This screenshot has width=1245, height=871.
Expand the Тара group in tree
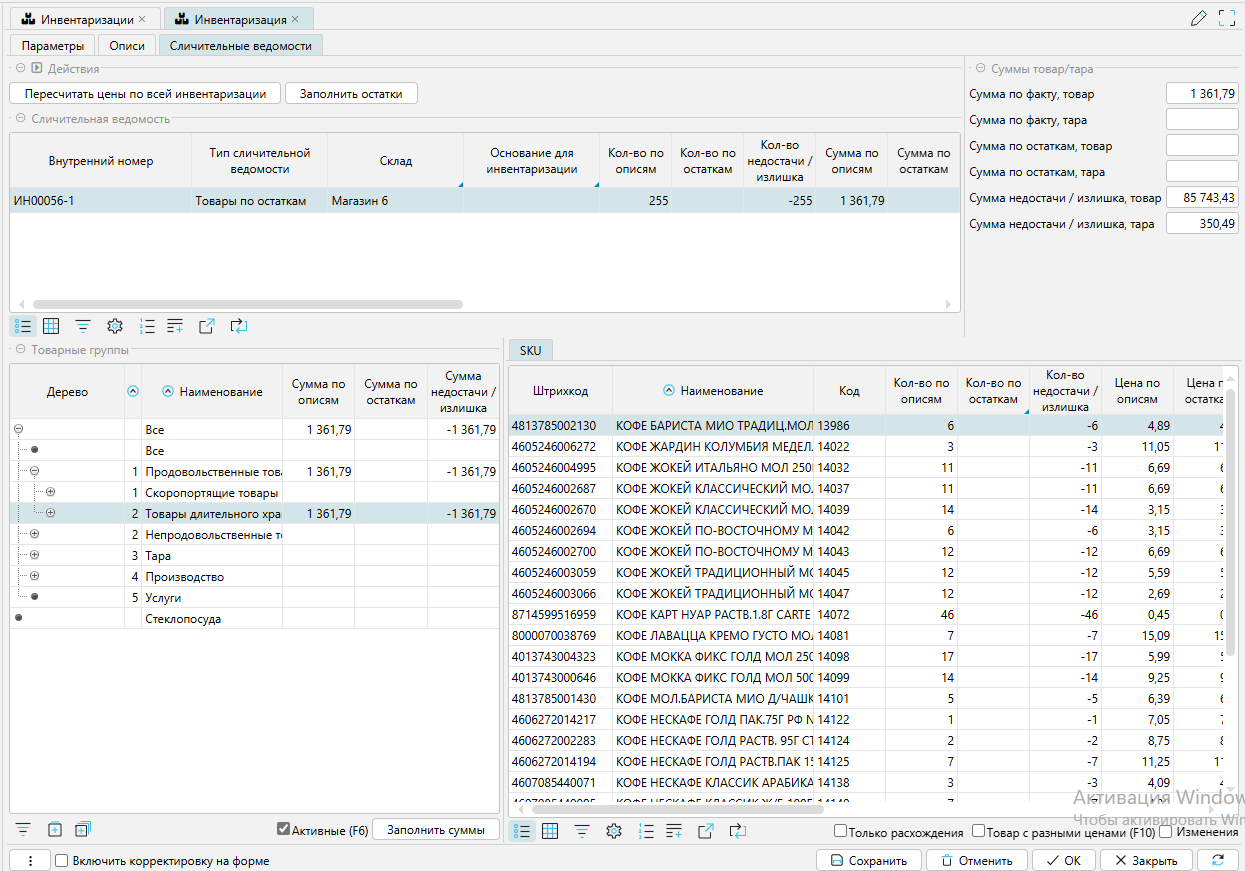coord(34,555)
